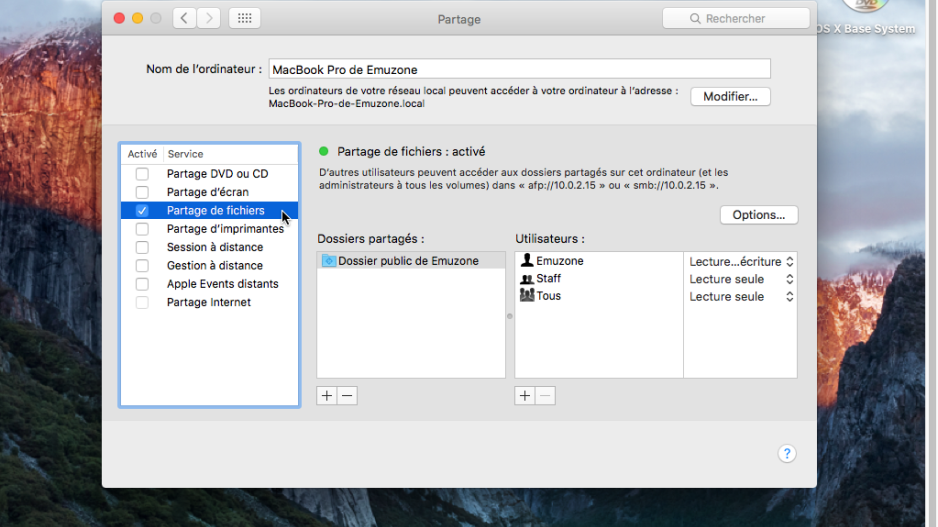This screenshot has width=938, height=527.
Task: Close the Partage window
Action: (x=119, y=18)
